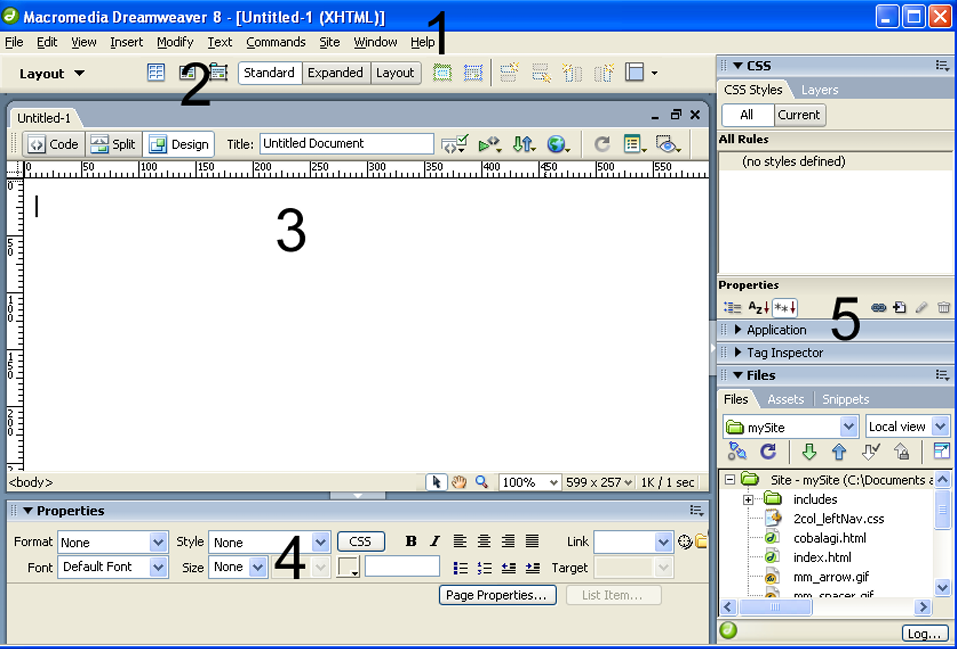957x649 pixels.
Task: Click the Ordered List icon
Action: pyautogui.click(x=485, y=568)
